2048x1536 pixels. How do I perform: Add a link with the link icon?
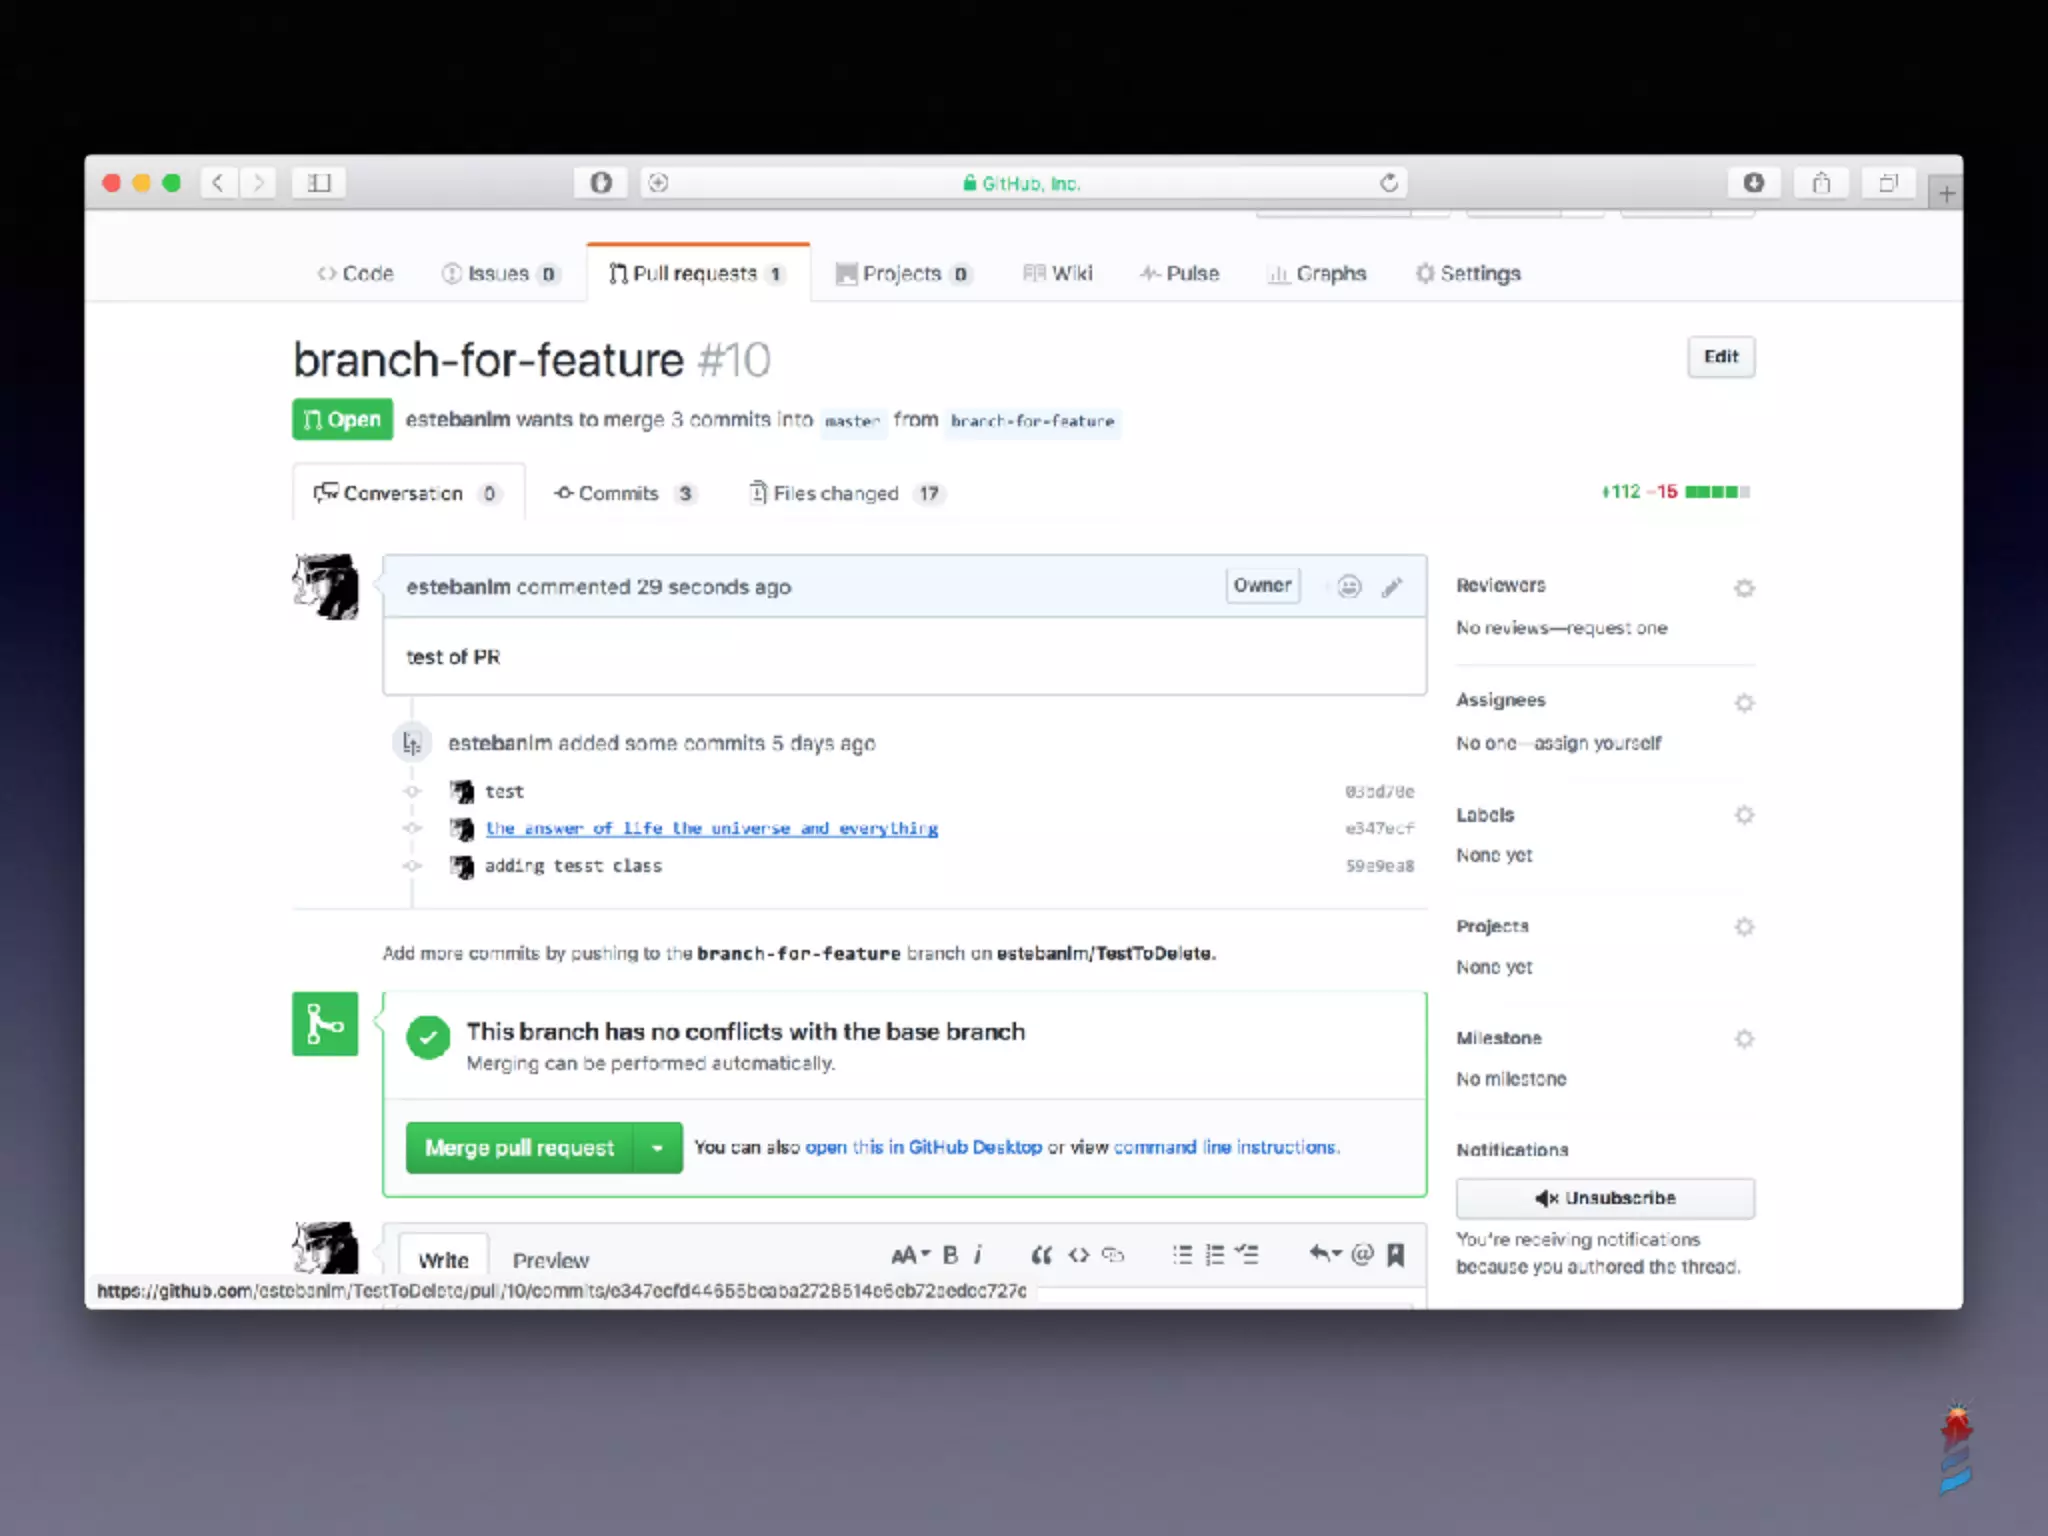coord(1113,1255)
